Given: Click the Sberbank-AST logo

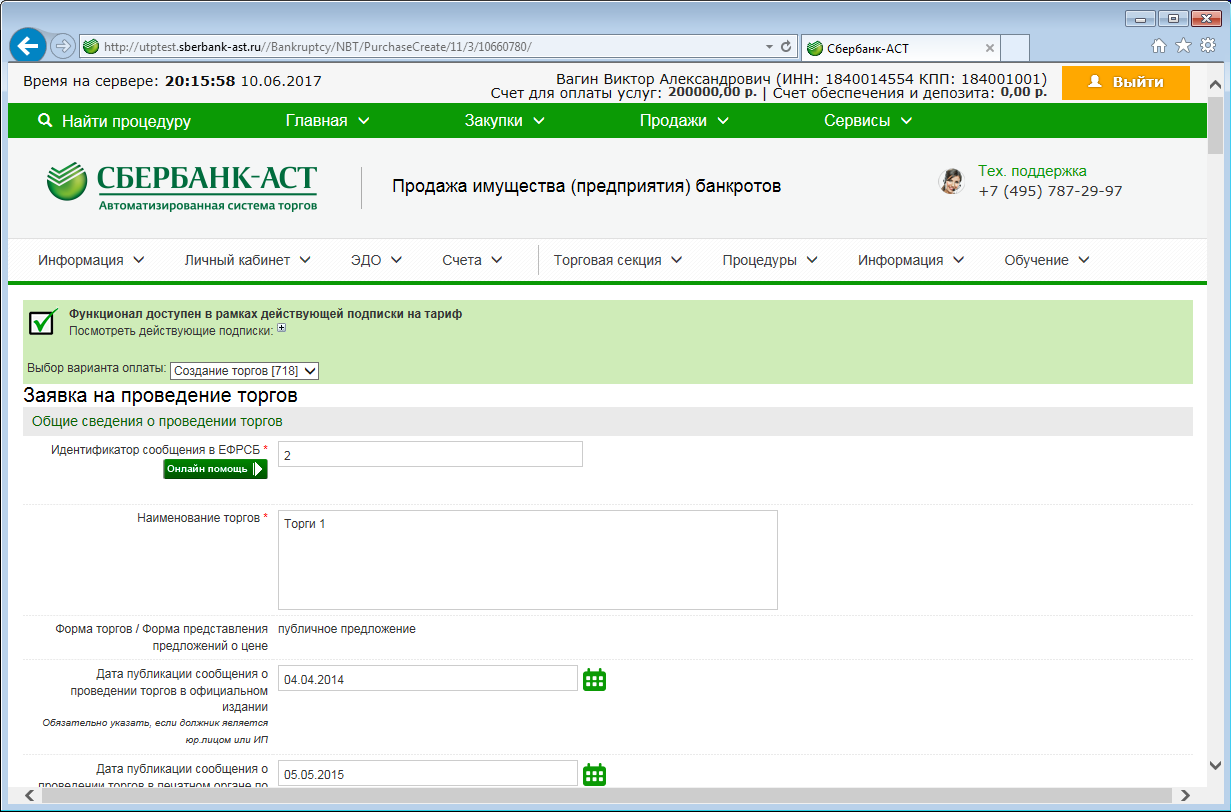Looking at the screenshot, I should (182, 186).
